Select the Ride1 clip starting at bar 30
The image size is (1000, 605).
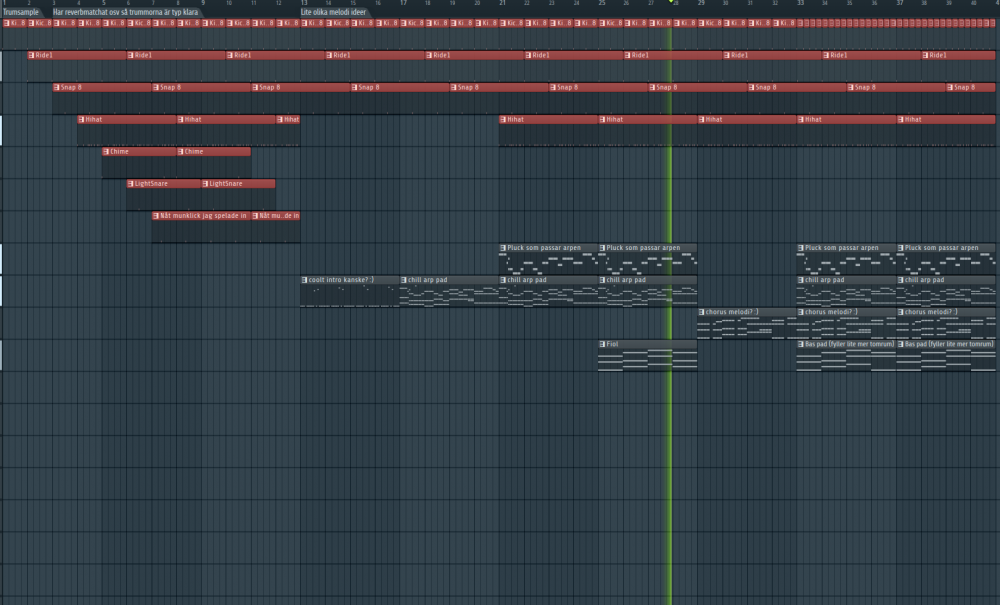[772, 55]
